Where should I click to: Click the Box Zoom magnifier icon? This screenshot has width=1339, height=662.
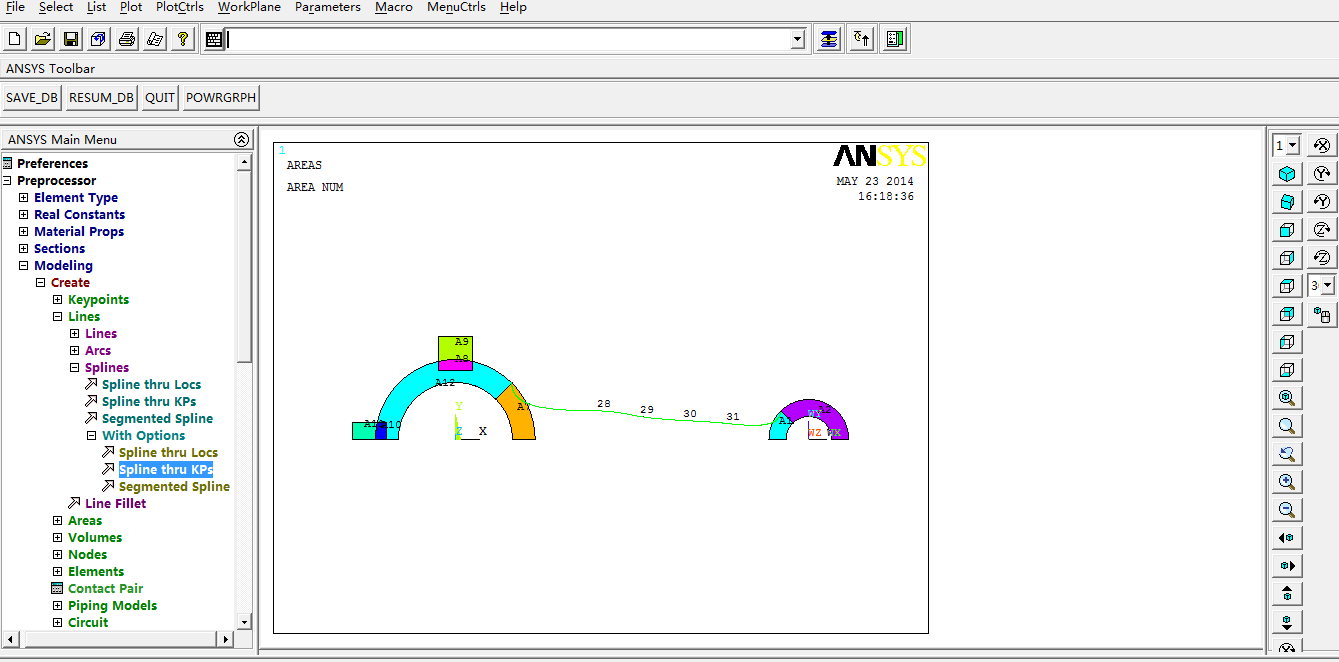point(1287,426)
